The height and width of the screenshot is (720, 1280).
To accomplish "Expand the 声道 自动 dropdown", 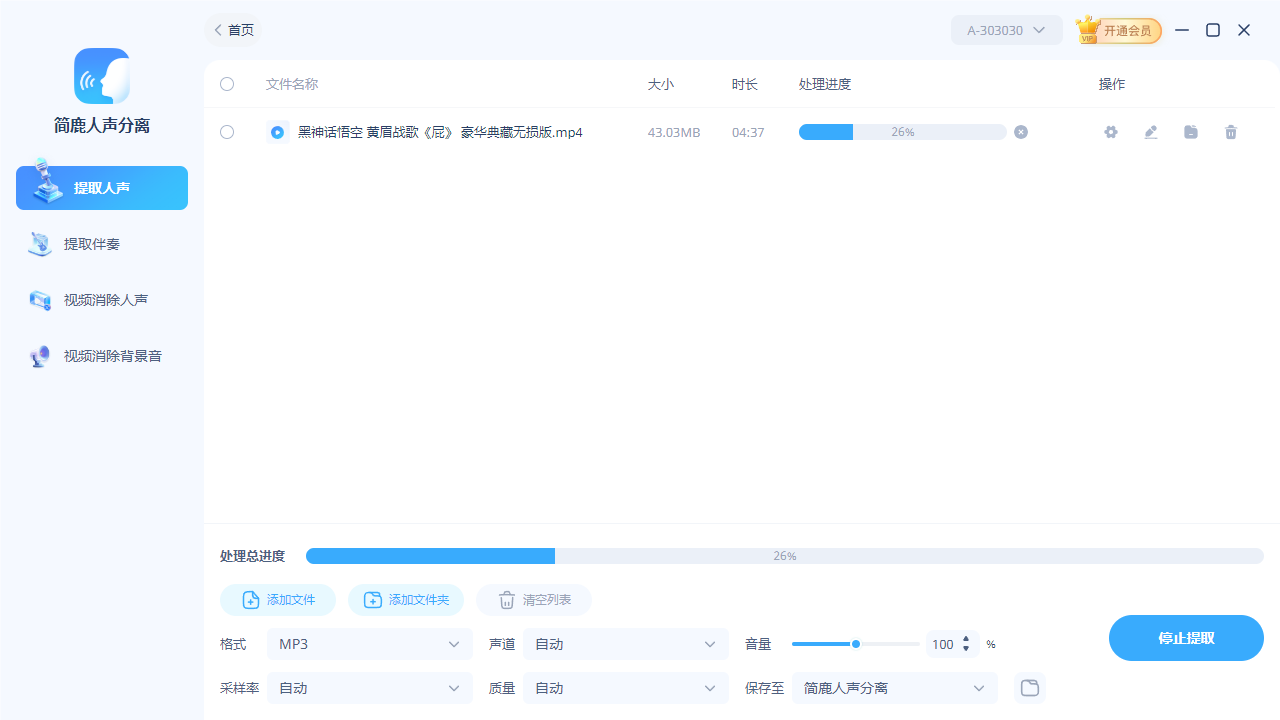I will (x=625, y=644).
